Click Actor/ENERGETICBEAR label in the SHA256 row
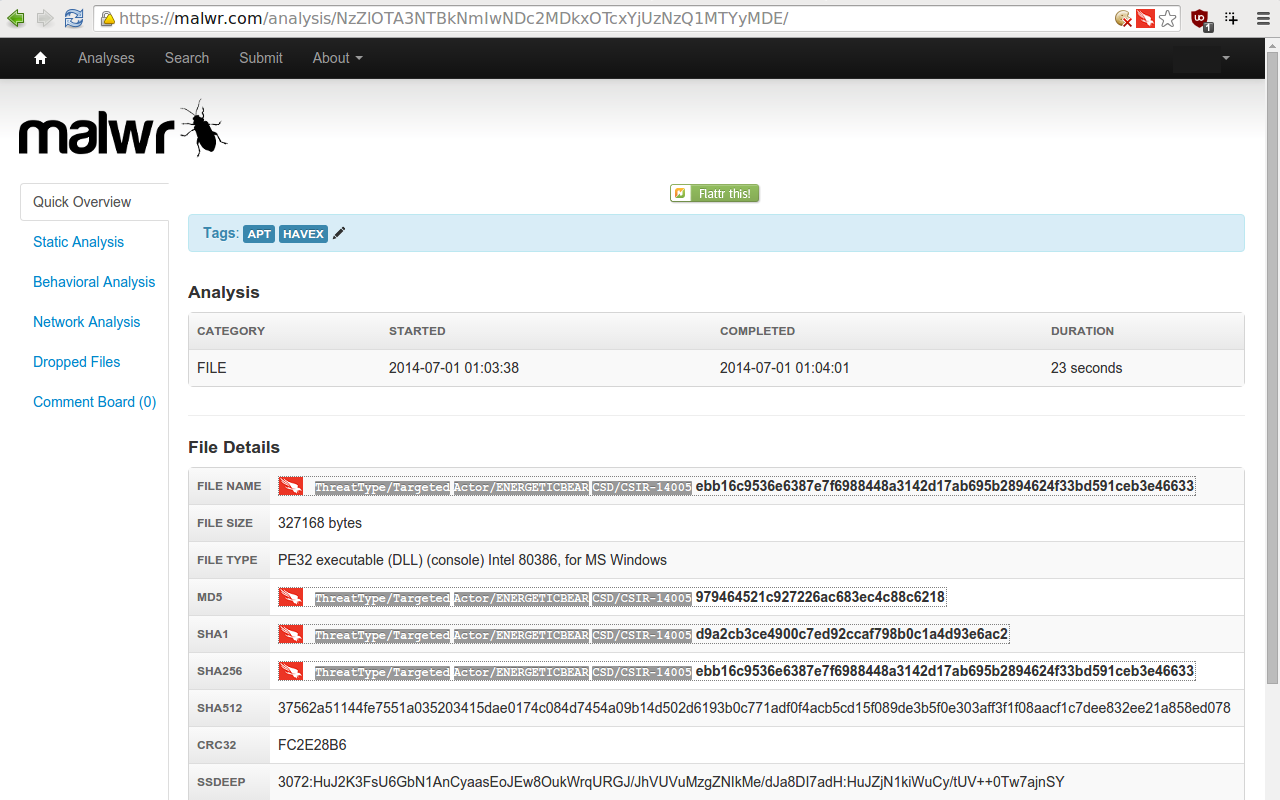 coord(521,673)
